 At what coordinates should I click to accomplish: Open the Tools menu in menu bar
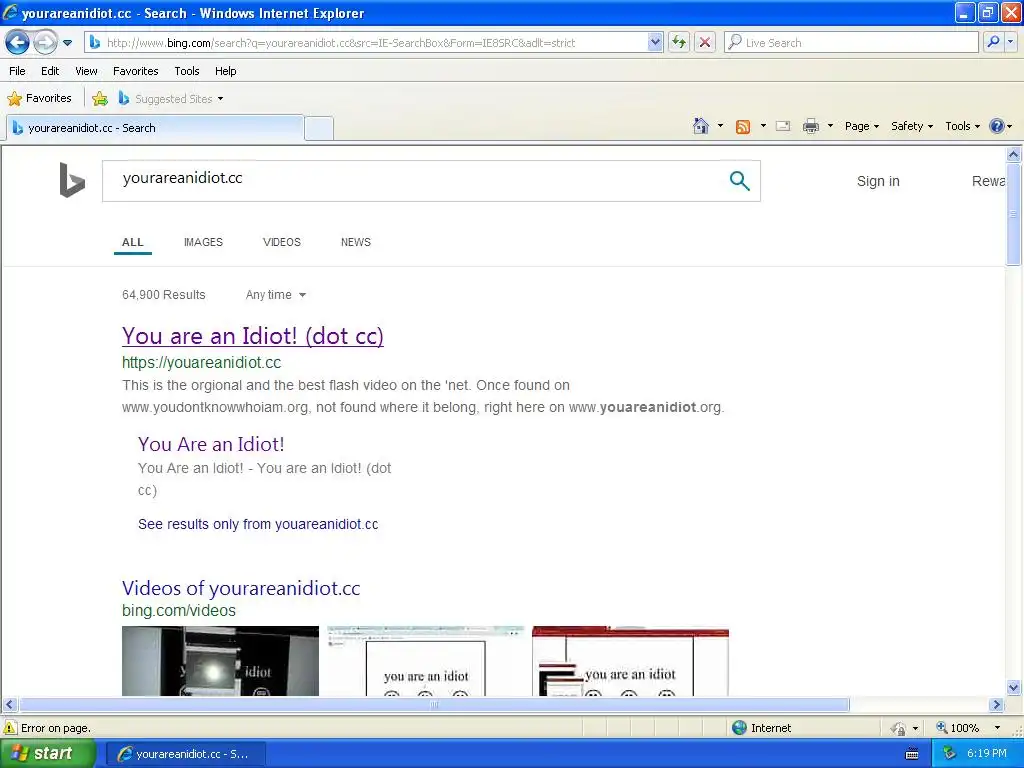[187, 71]
